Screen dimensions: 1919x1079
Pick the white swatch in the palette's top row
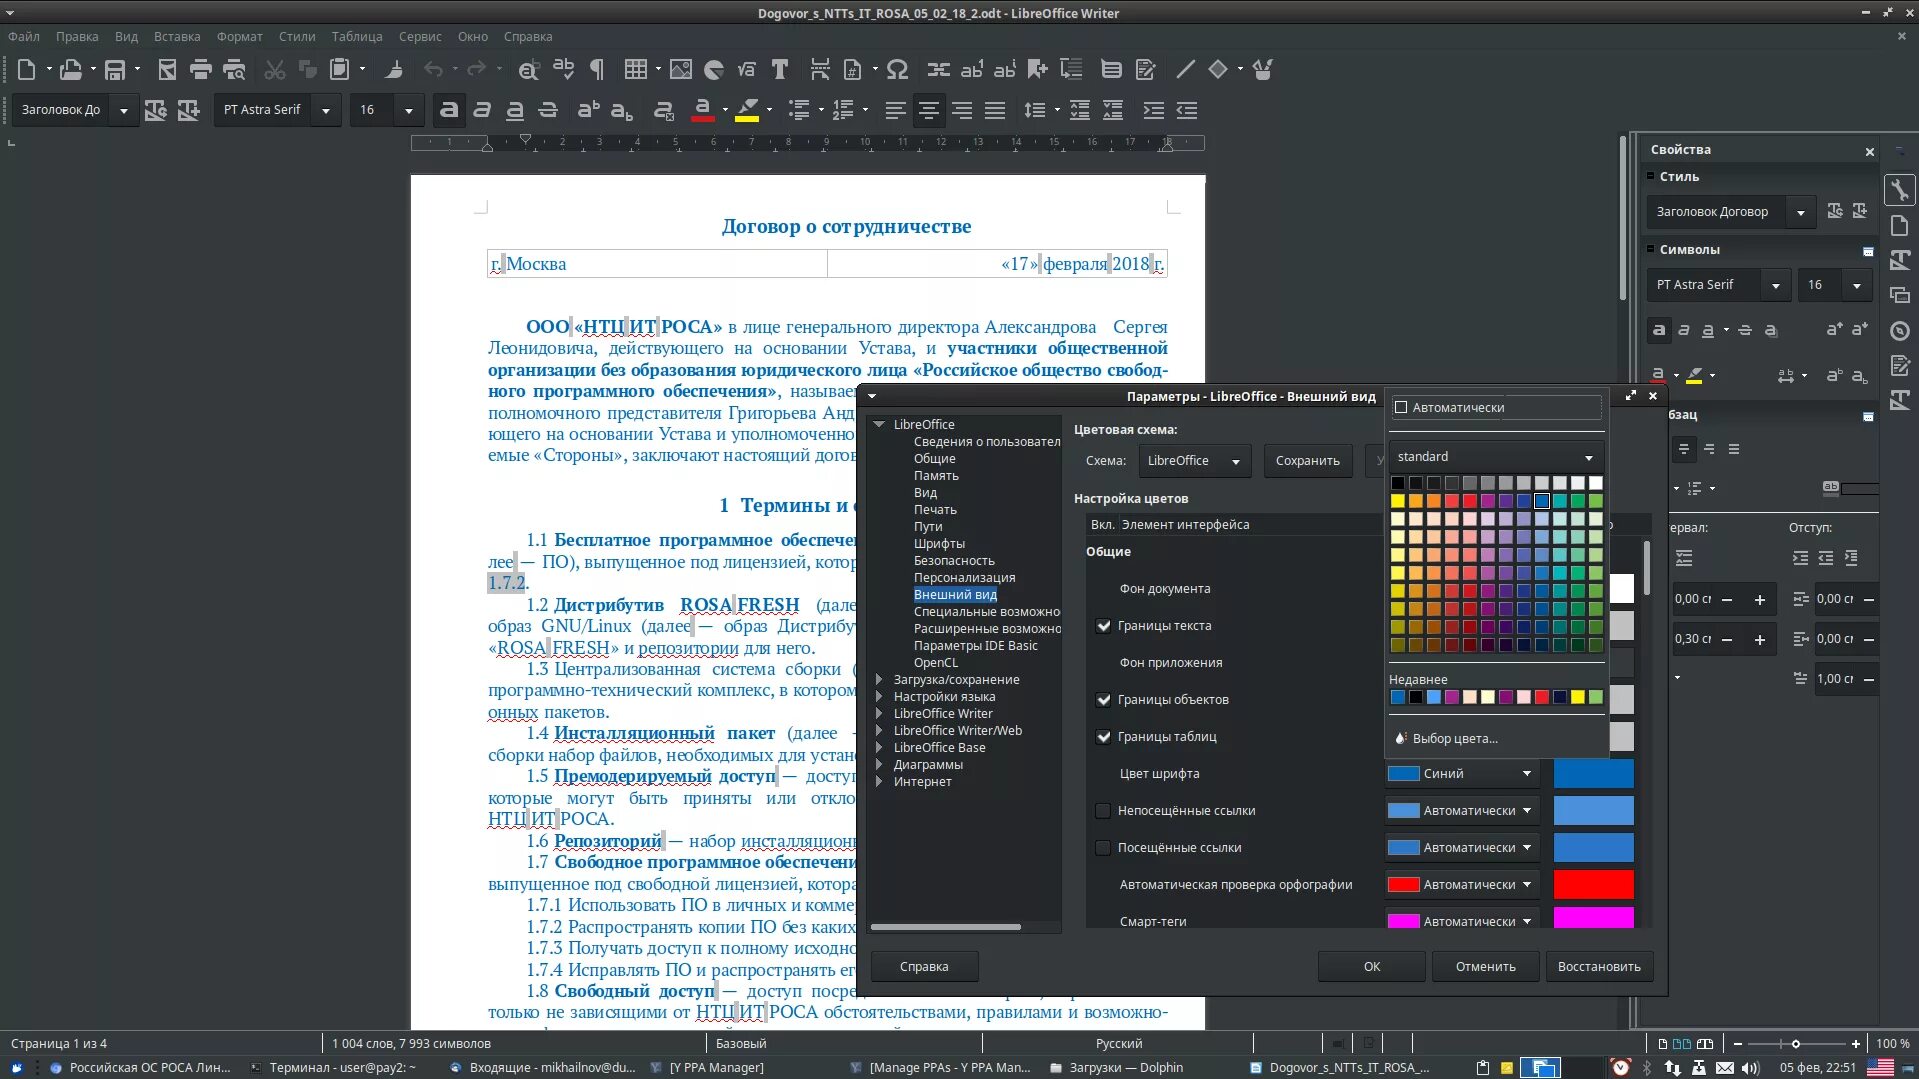pyautogui.click(x=1596, y=483)
